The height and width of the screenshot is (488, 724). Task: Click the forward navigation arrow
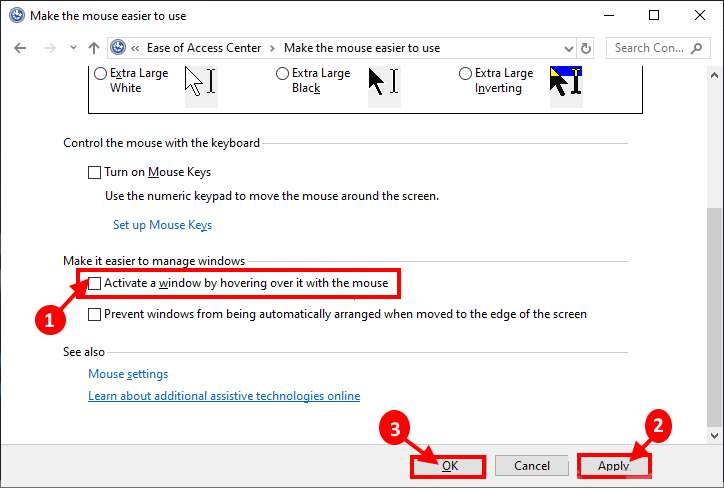(49, 48)
